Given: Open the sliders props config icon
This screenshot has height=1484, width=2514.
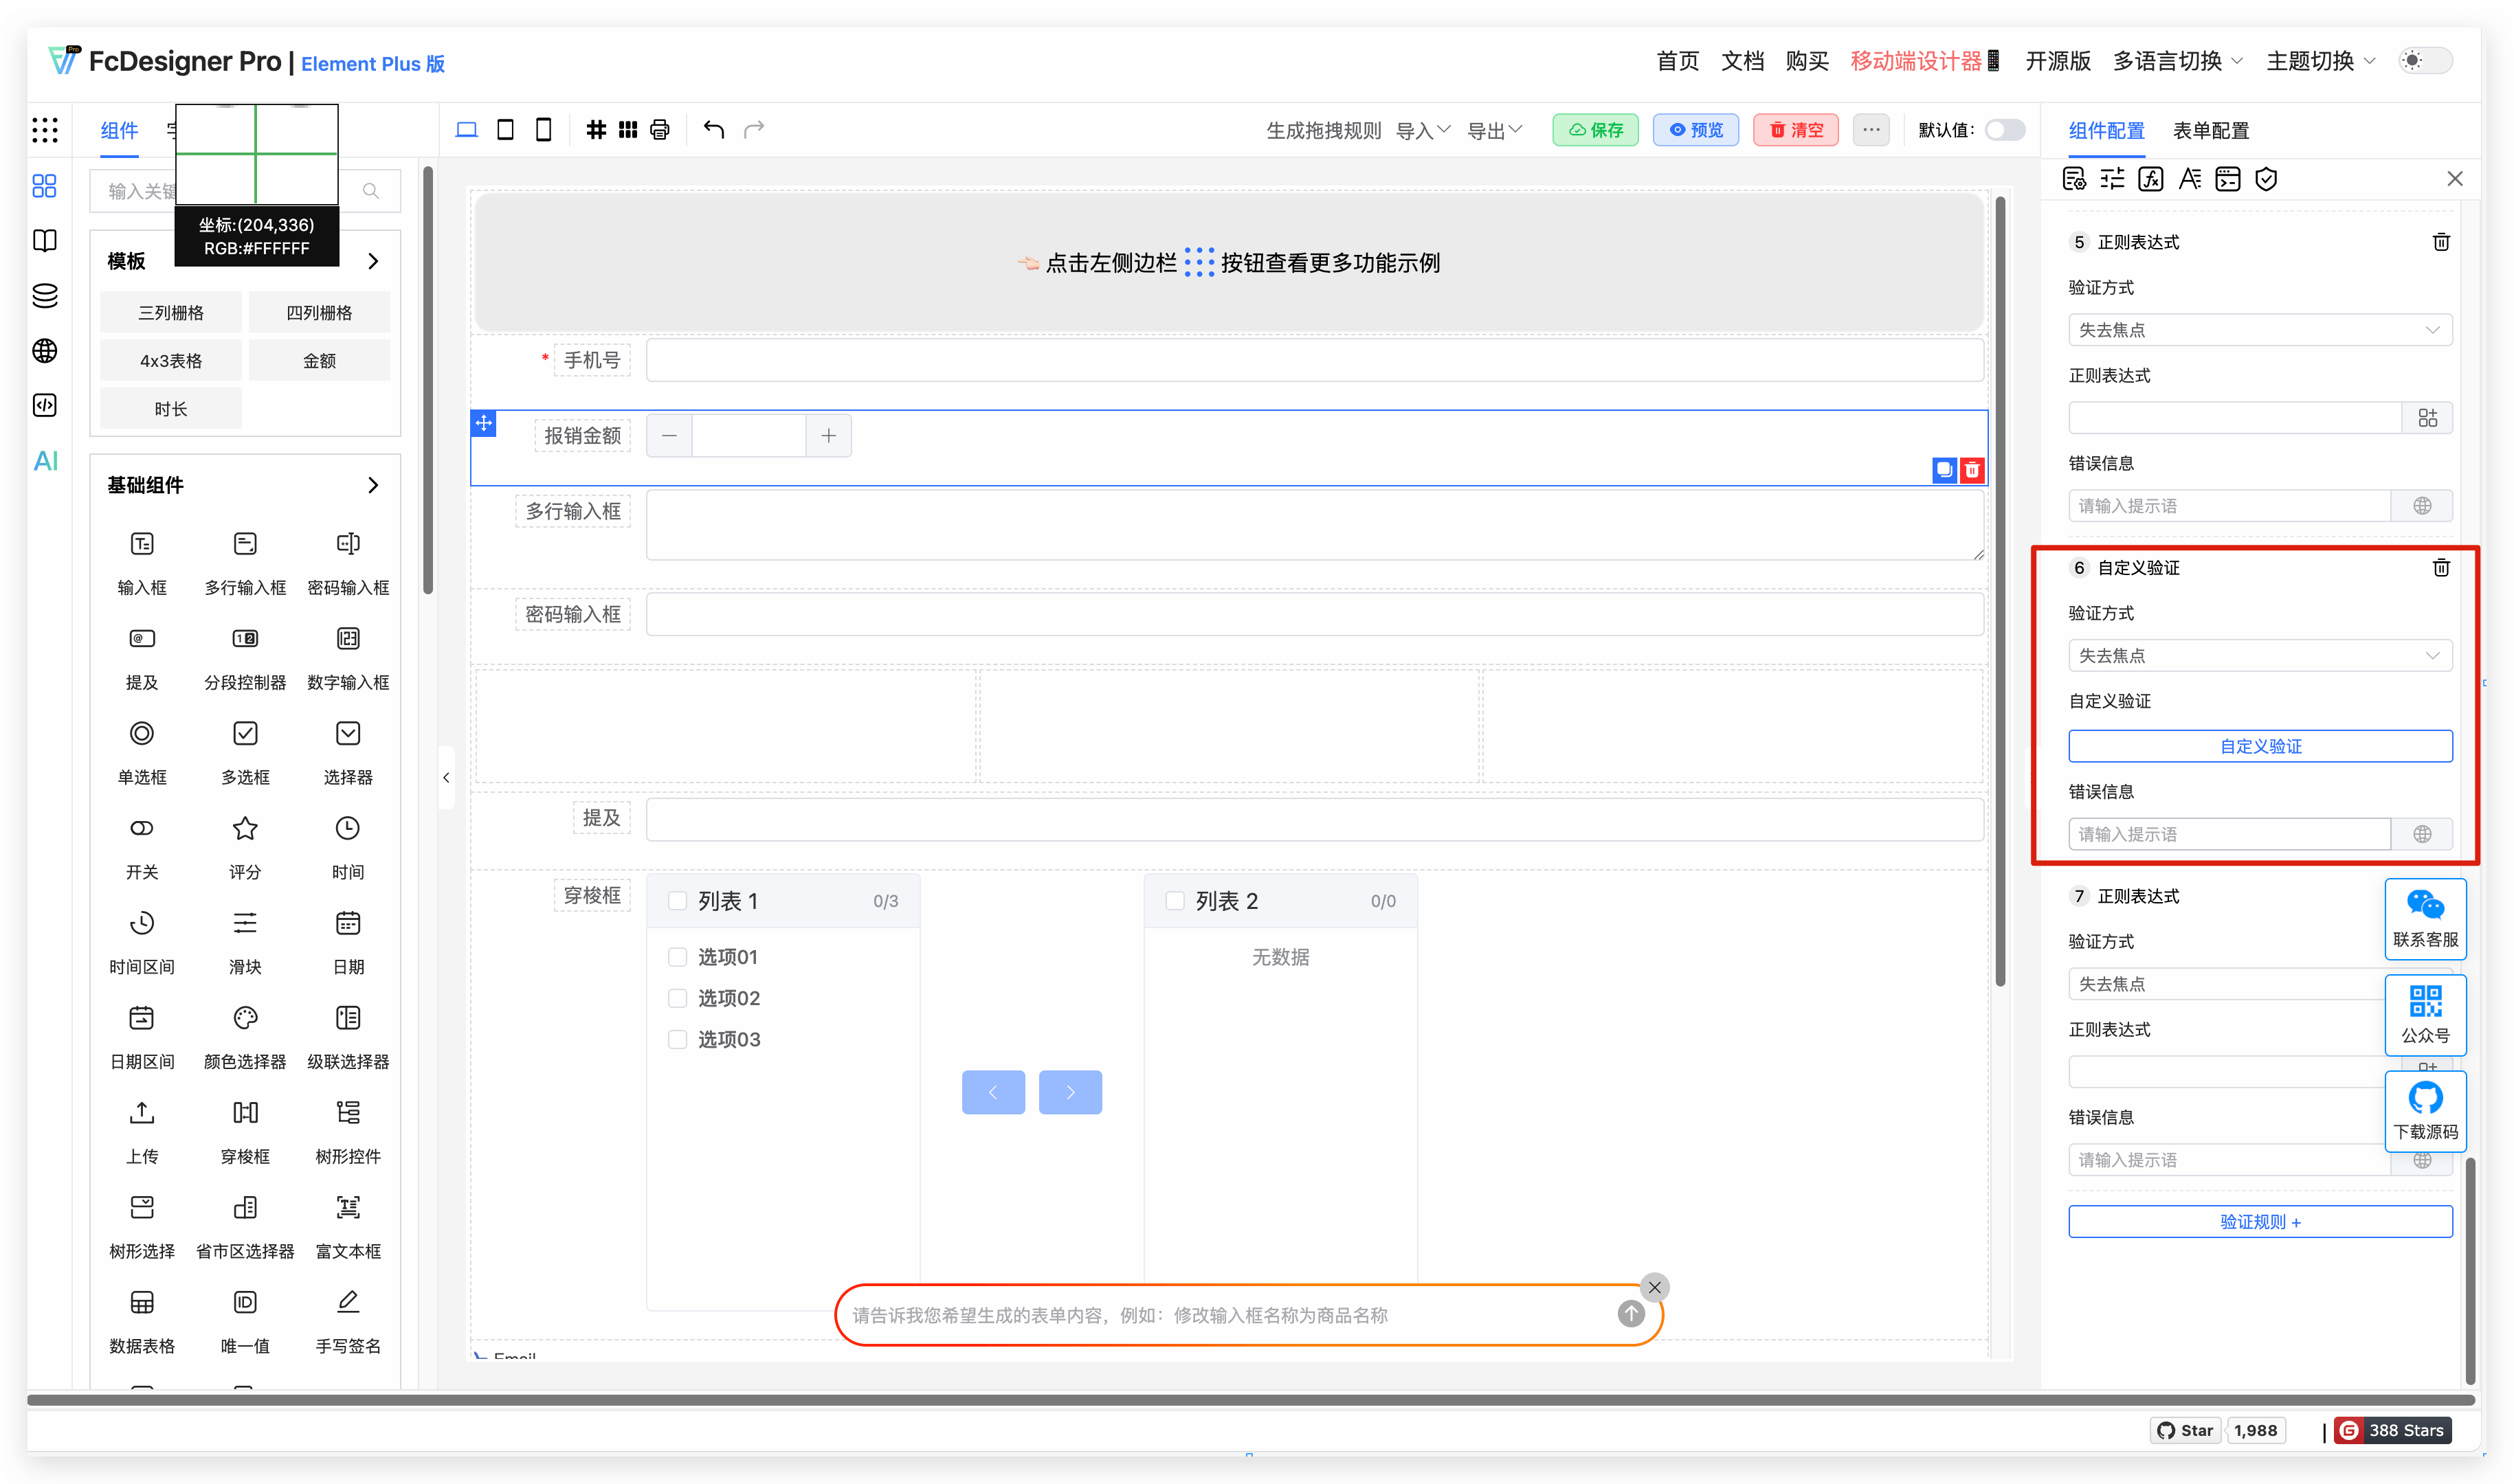Looking at the screenshot, I should [2112, 179].
